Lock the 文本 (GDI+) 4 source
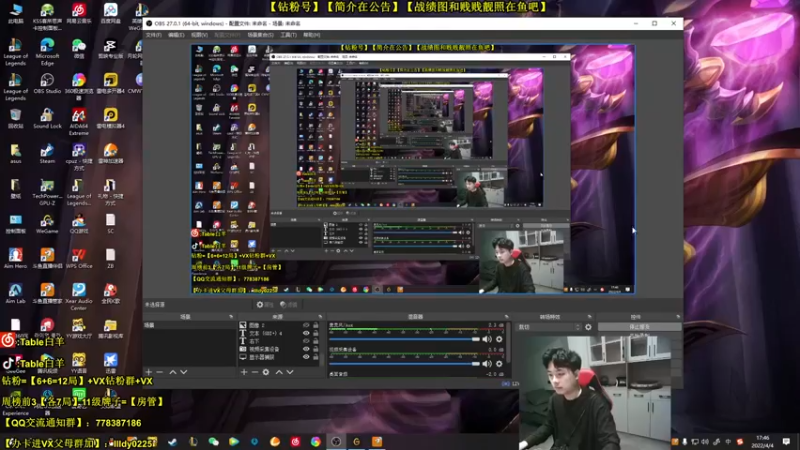This screenshot has width=800, height=450. point(316,333)
